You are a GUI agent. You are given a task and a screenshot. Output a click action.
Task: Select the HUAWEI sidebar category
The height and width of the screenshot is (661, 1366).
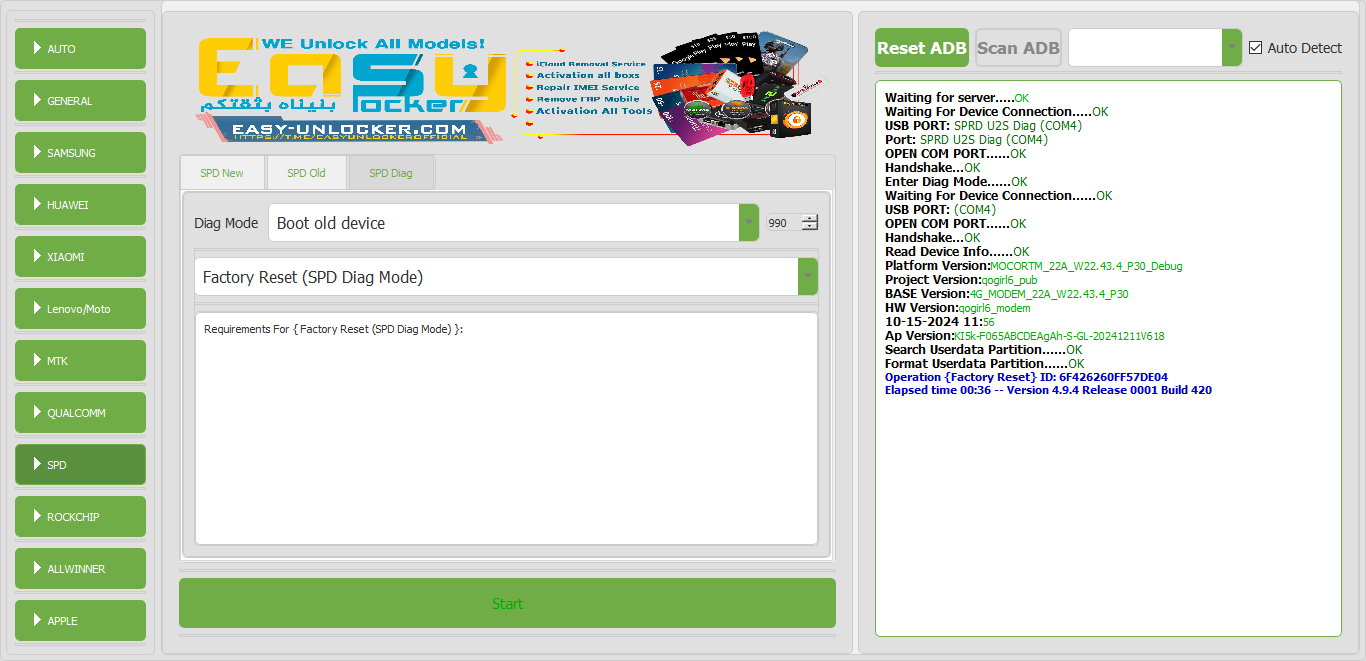80,205
